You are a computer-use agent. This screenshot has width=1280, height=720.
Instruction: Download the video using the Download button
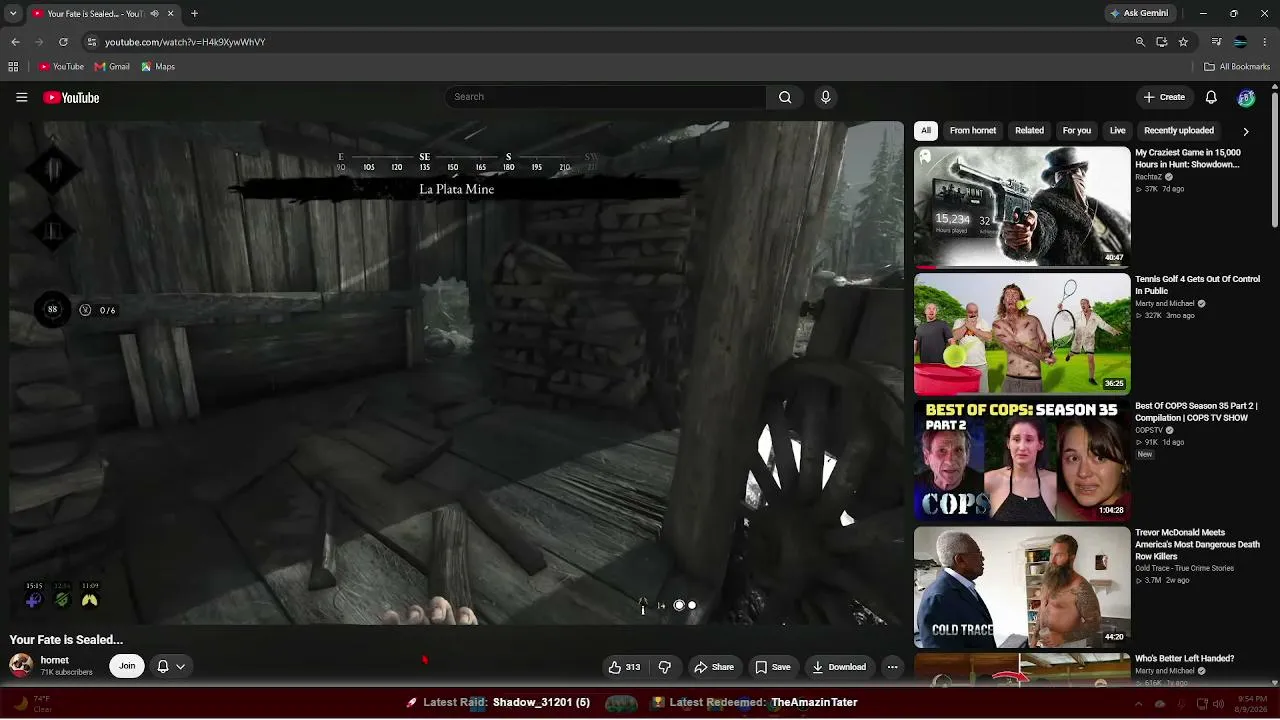(x=839, y=667)
